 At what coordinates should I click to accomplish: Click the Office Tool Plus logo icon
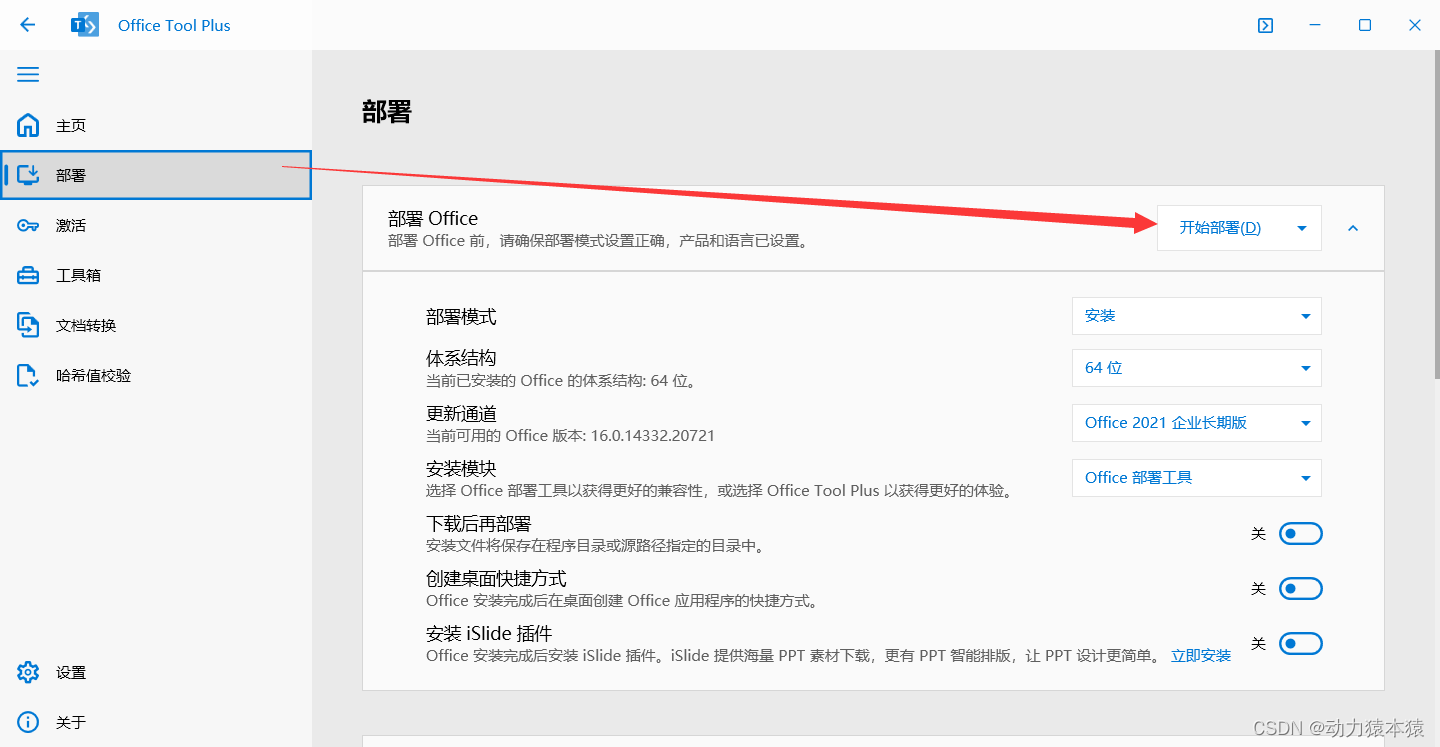tap(85, 25)
